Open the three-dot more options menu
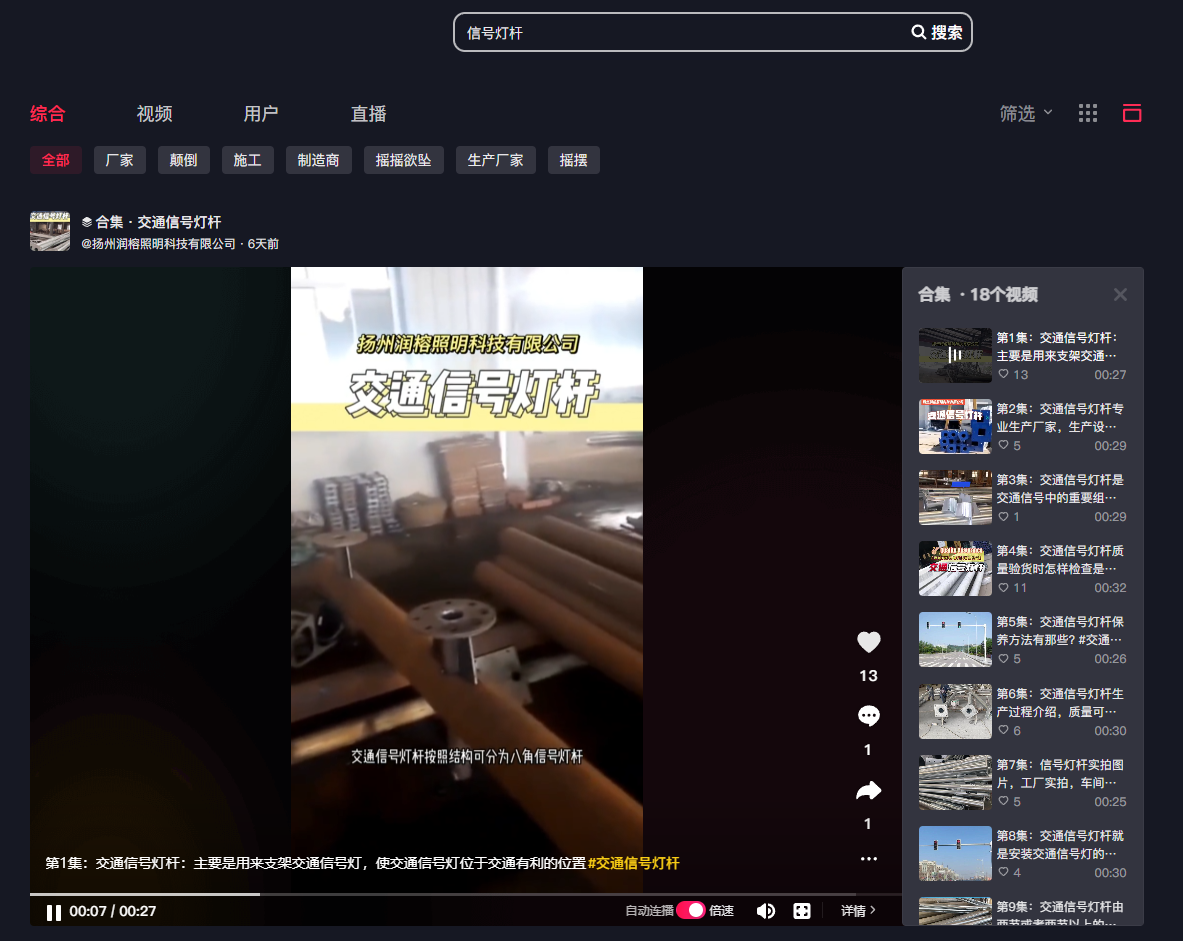The image size is (1183, 941). point(868,859)
